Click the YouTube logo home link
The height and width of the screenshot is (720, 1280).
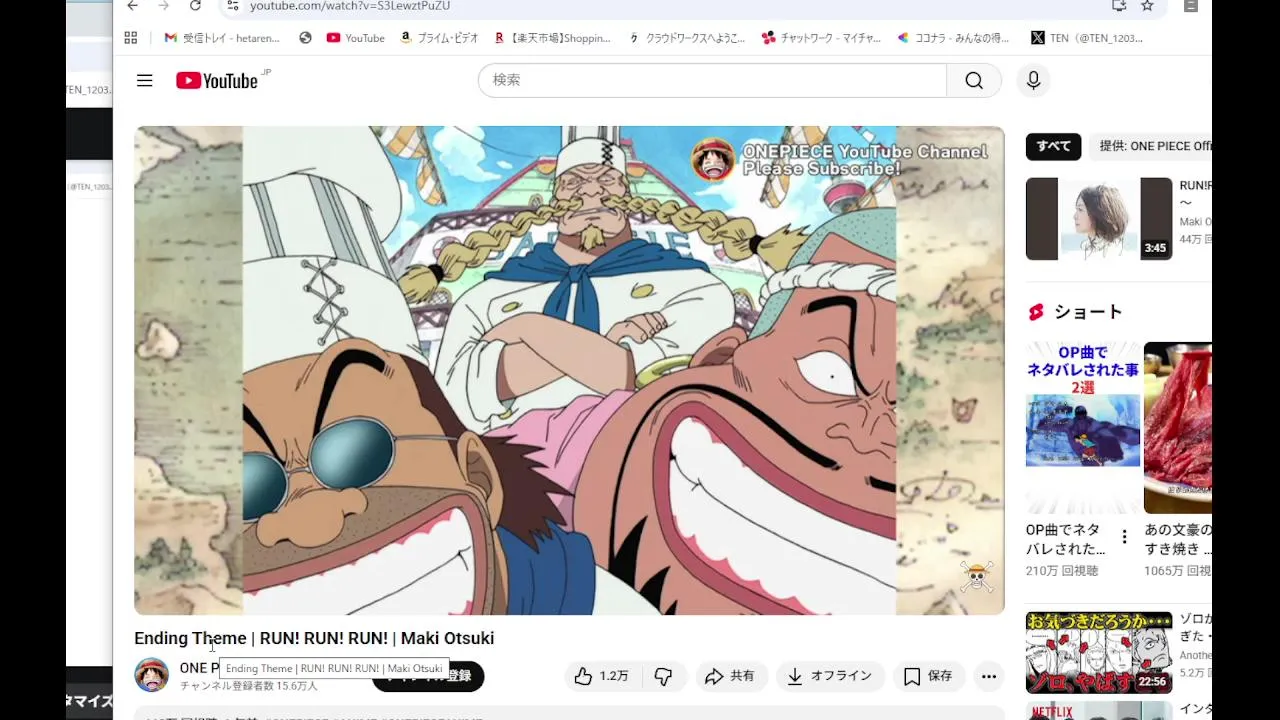click(217, 81)
